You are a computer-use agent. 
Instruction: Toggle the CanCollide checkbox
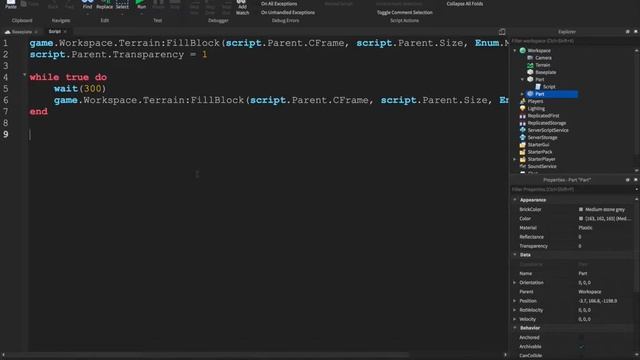point(581,356)
